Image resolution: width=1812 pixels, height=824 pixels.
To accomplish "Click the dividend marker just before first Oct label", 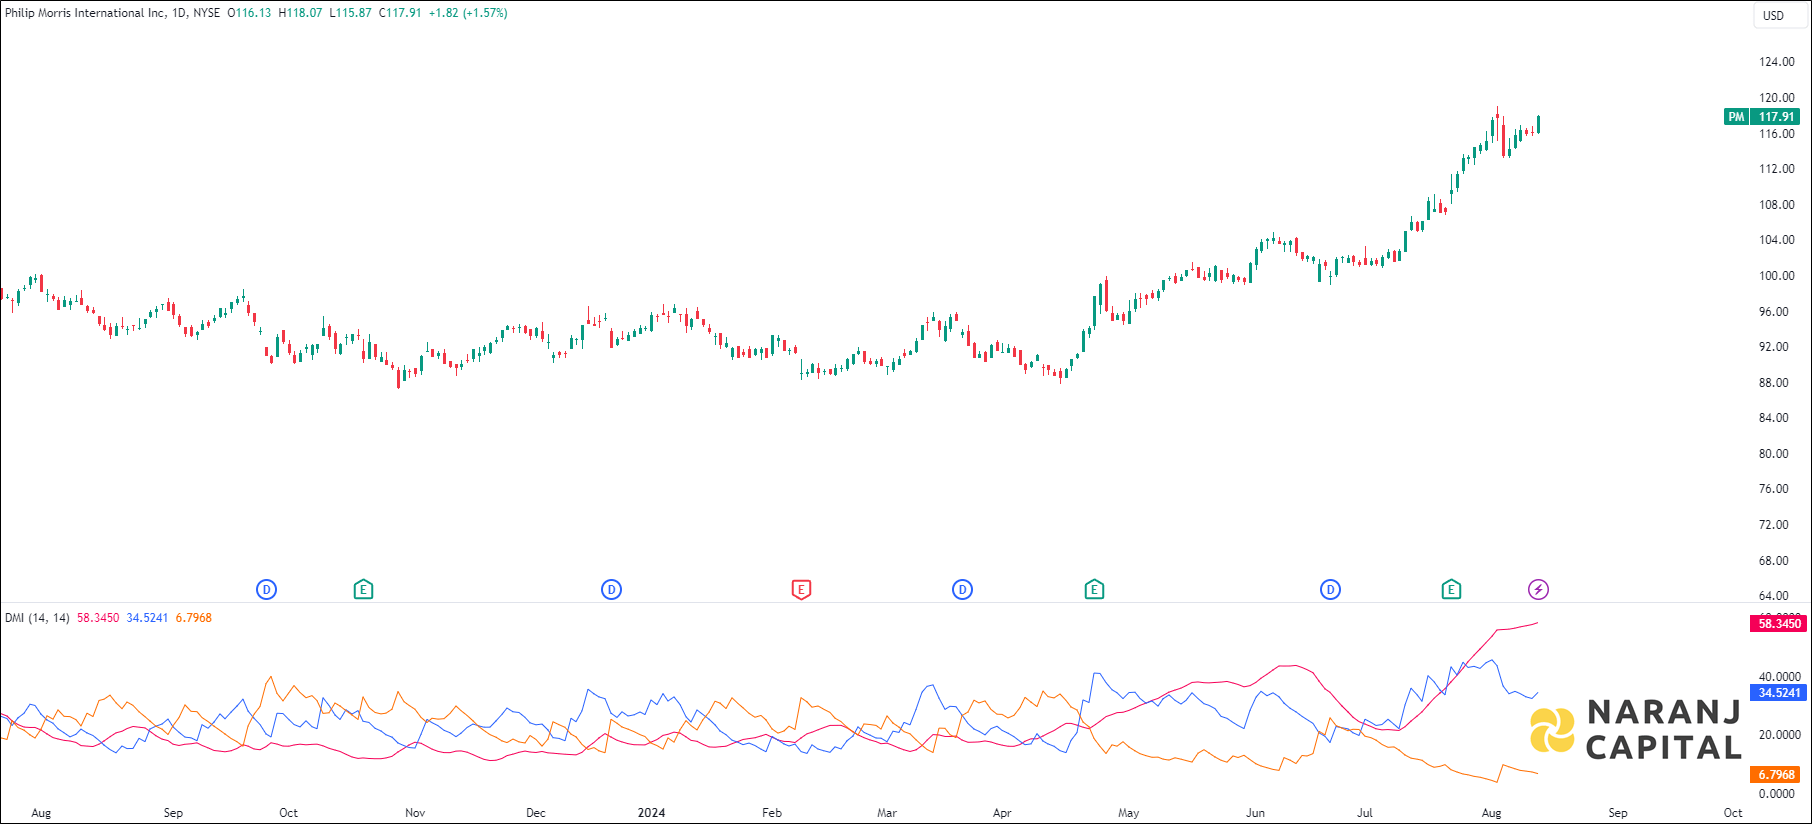I will tap(266, 590).
